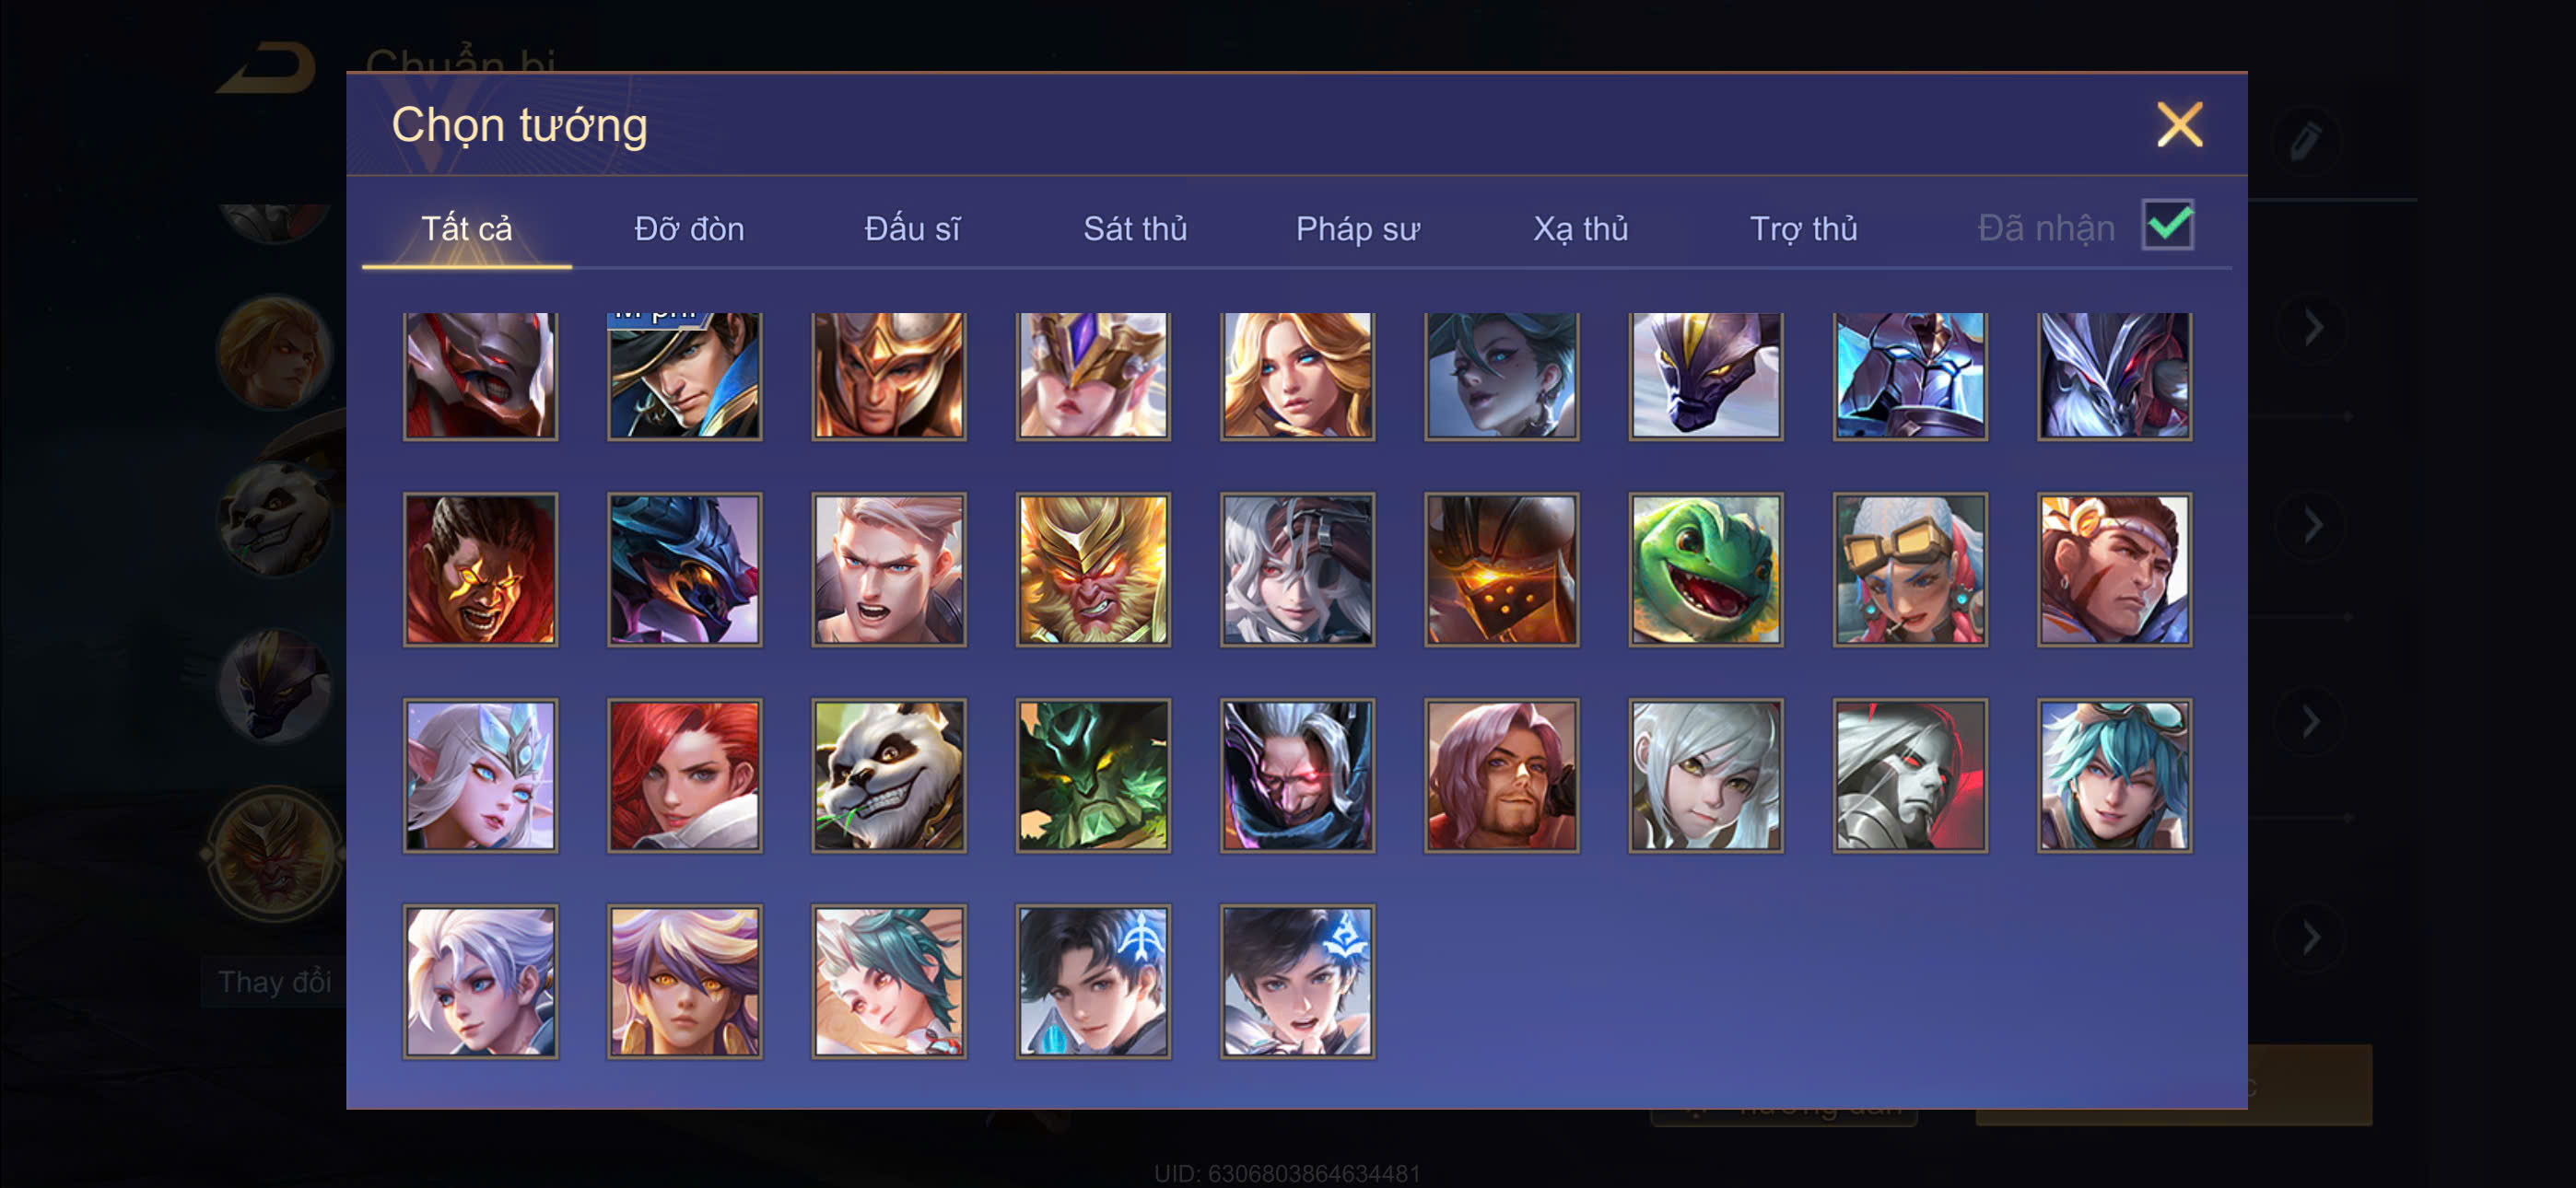
Task: Pick the panda hero portrait
Action: tap(888, 776)
